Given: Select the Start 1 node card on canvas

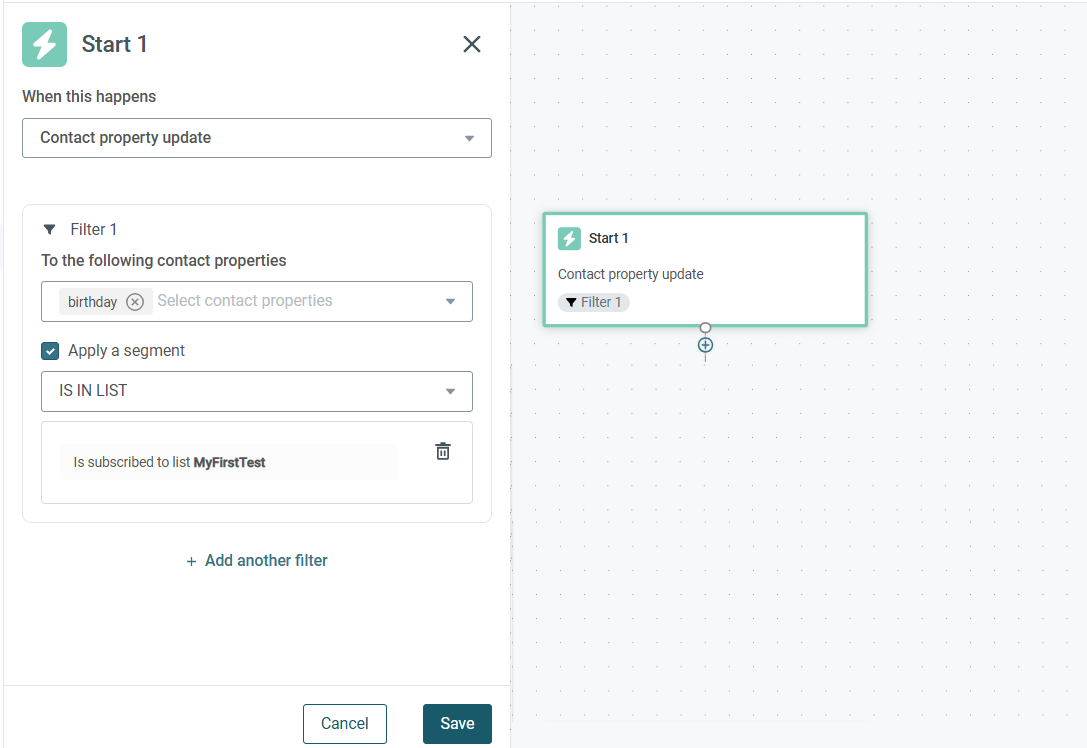Looking at the screenshot, I should click(x=705, y=269).
